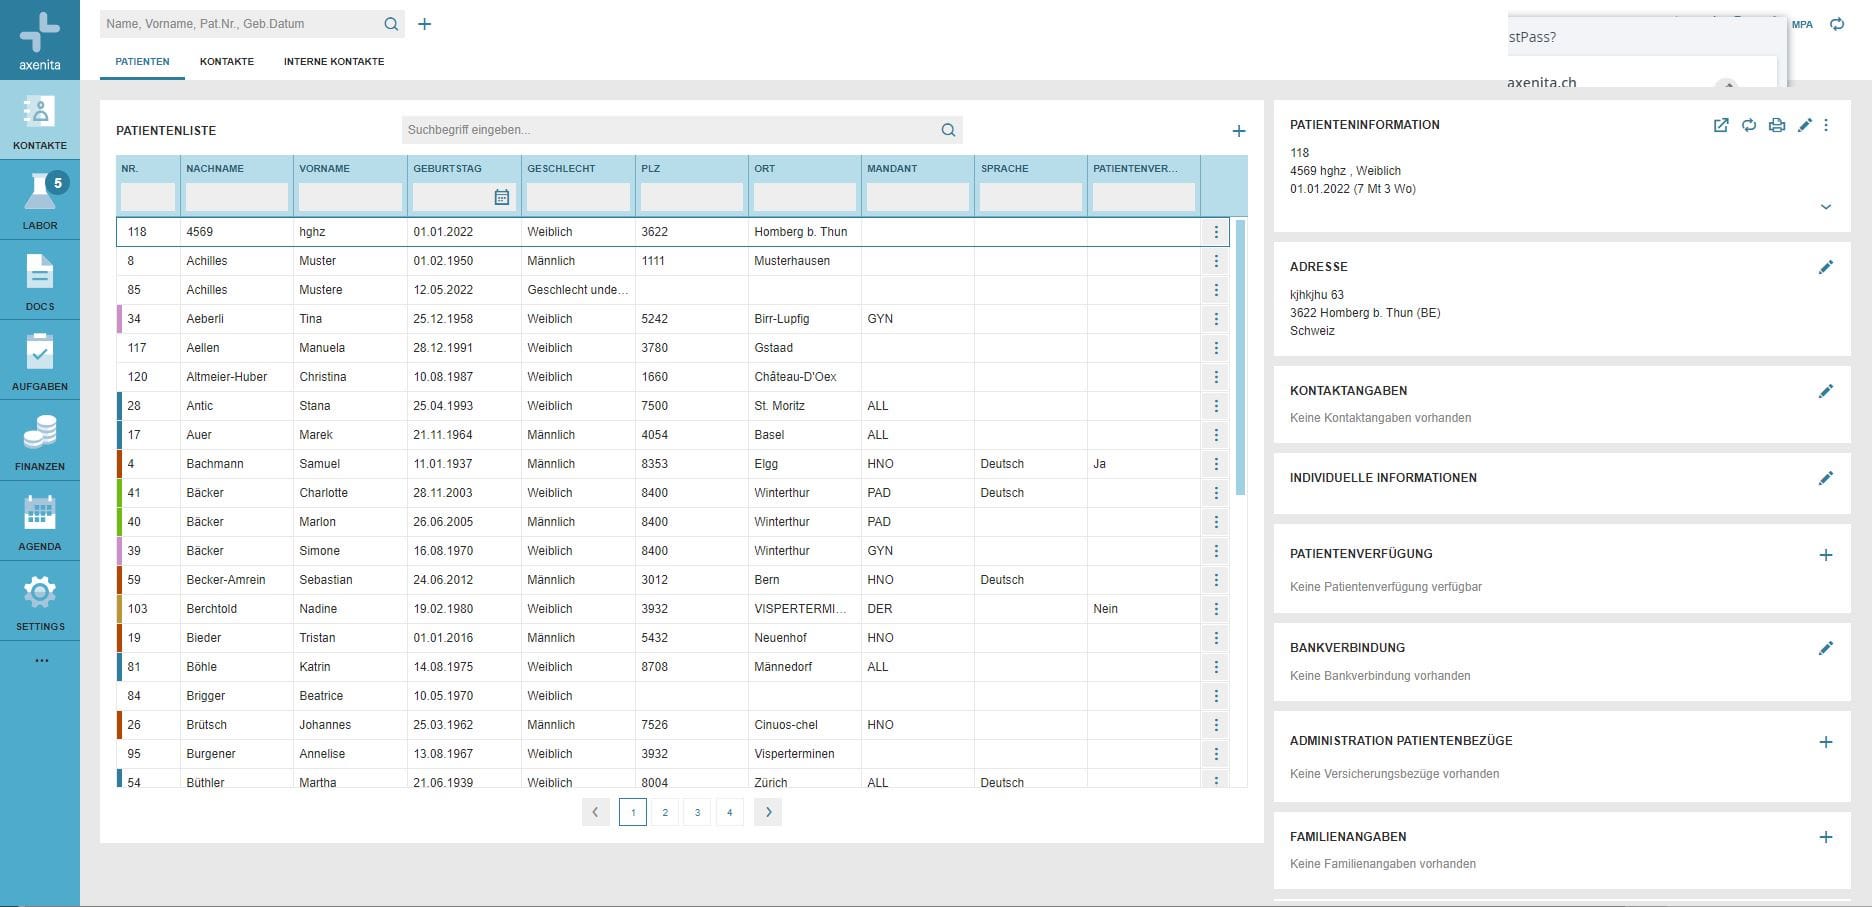
Task: Click the Nachname column filter box
Action: point(237,197)
